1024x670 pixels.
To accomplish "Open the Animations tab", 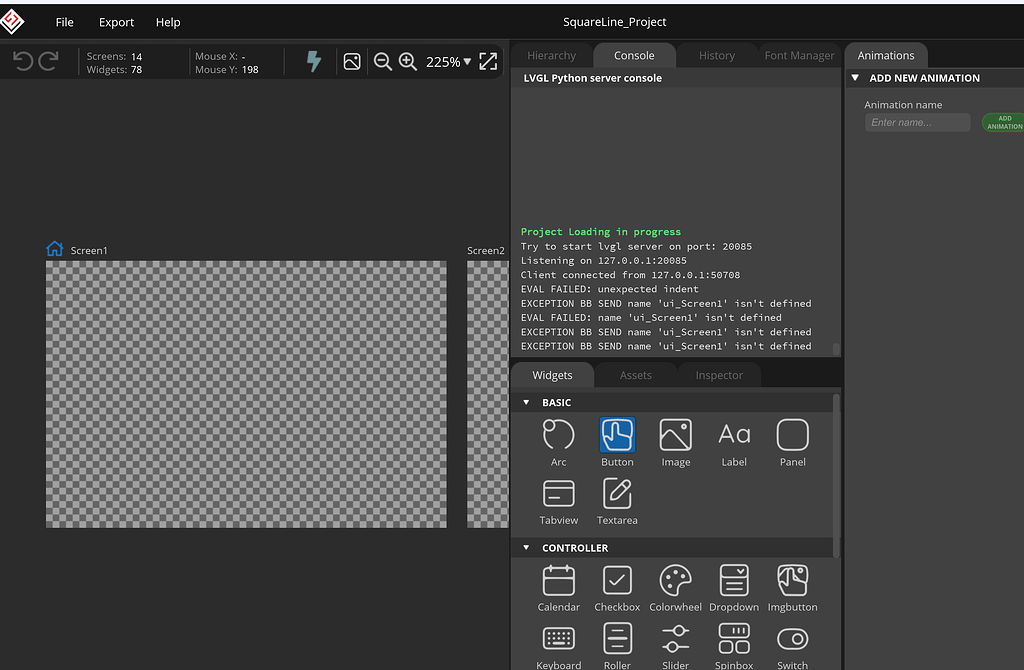I will pos(886,56).
